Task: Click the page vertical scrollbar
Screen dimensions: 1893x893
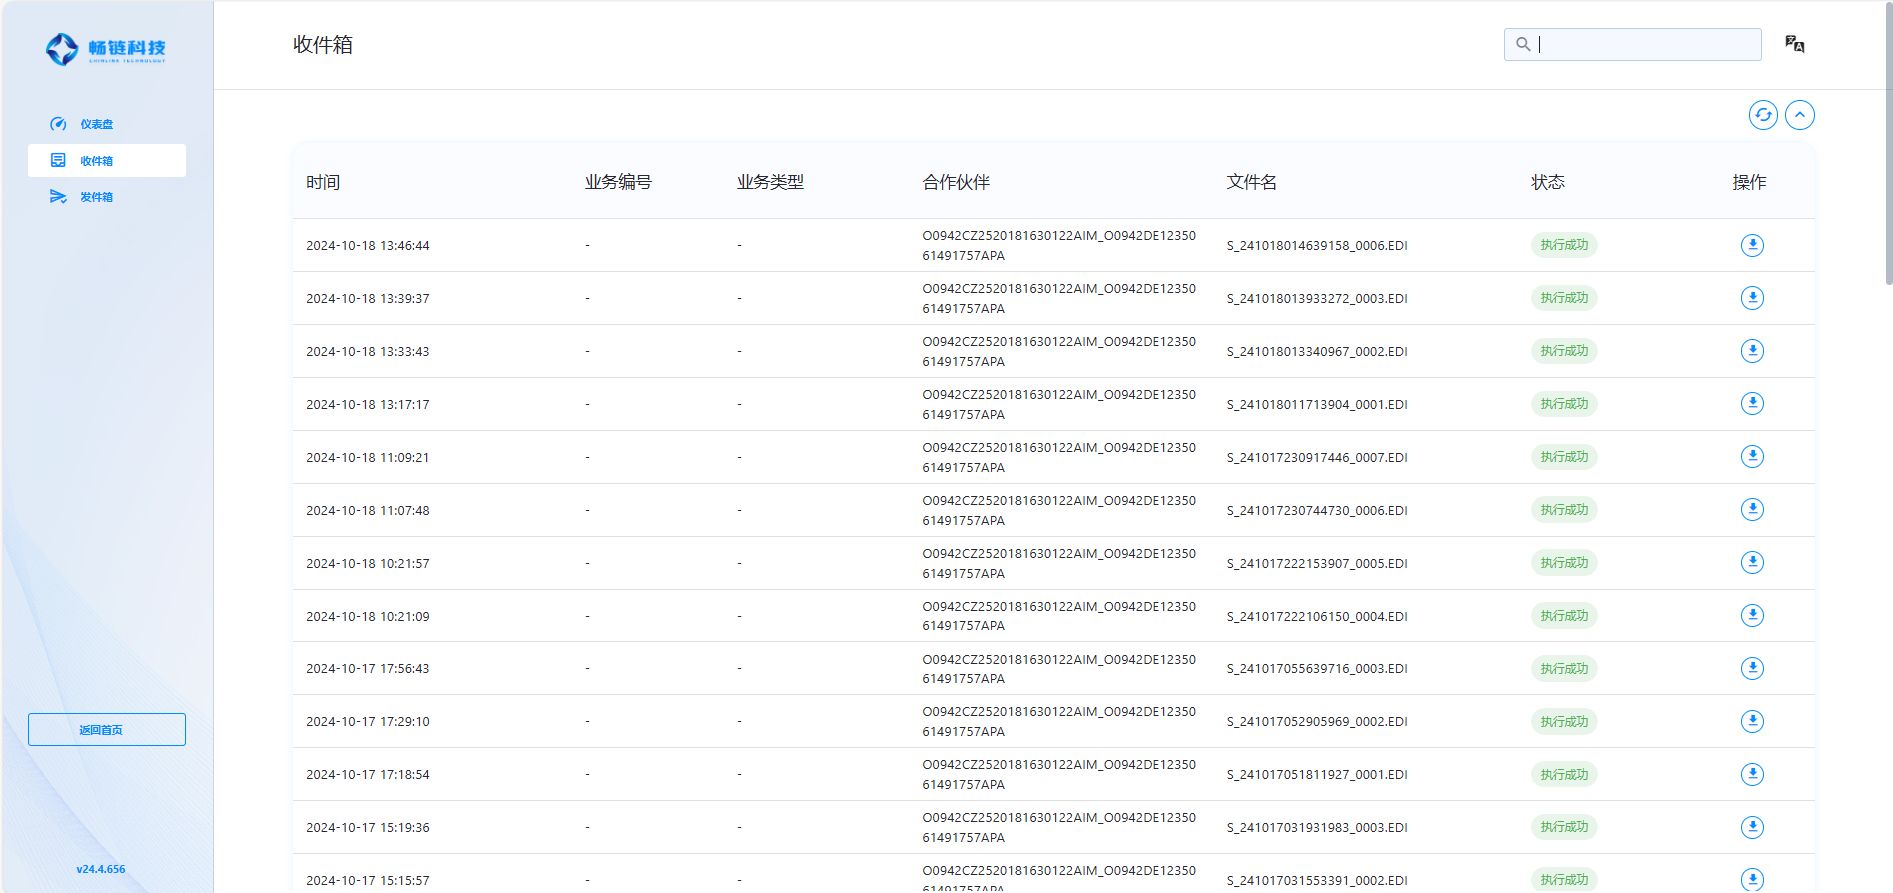Action: tap(1887, 150)
